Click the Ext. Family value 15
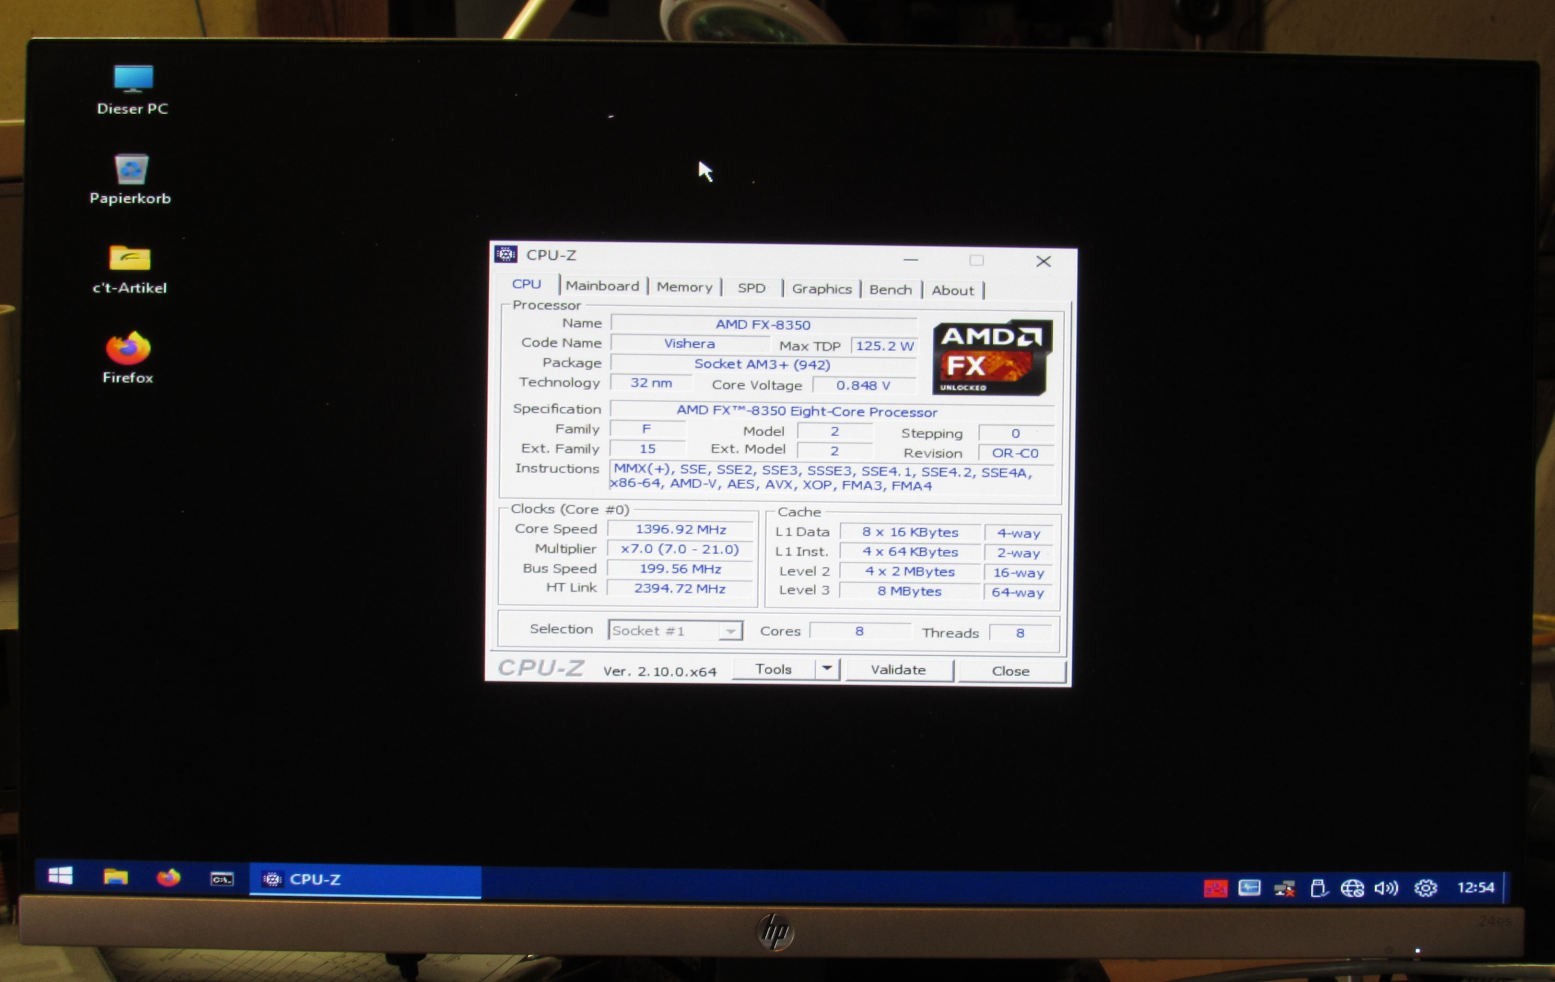Image resolution: width=1555 pixels, height=982 pixels. click(647, 449)
